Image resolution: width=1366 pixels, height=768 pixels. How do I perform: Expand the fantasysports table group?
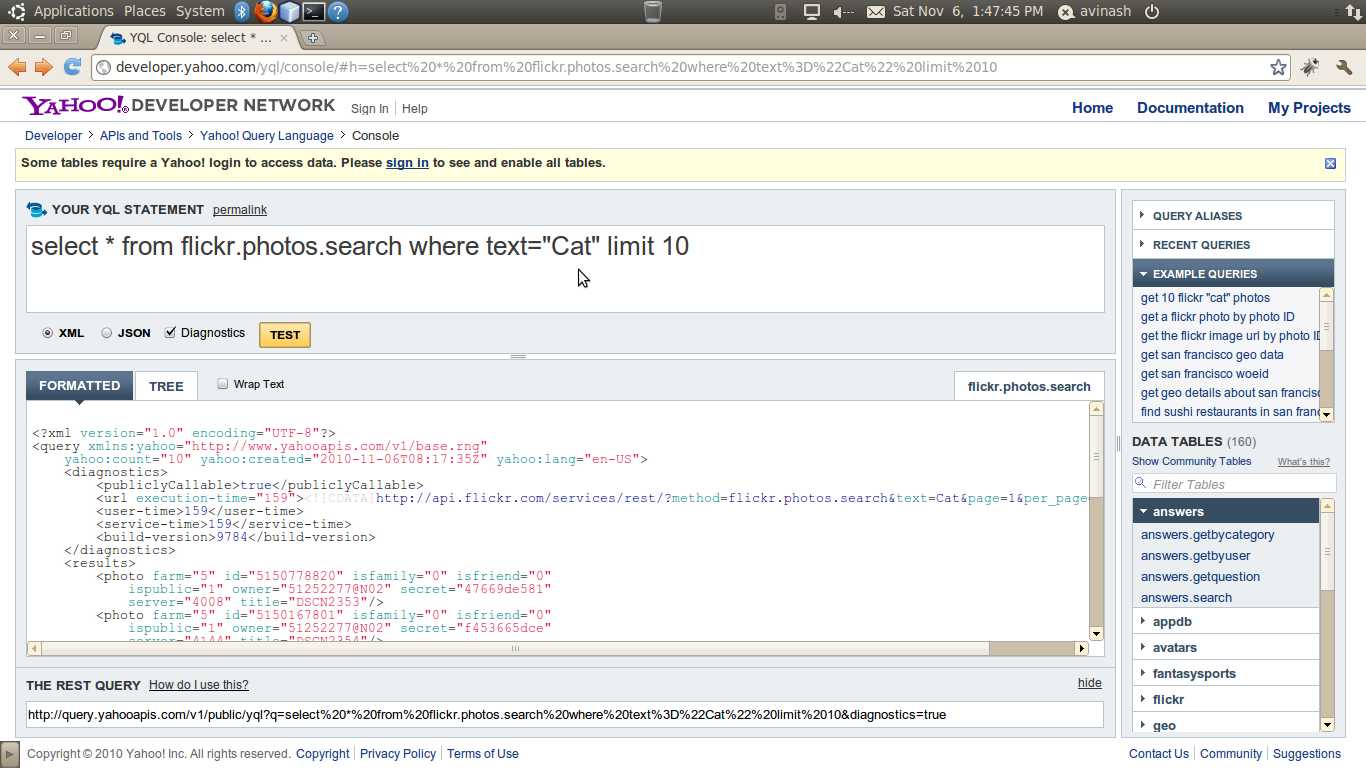(x=1226, y=673)
